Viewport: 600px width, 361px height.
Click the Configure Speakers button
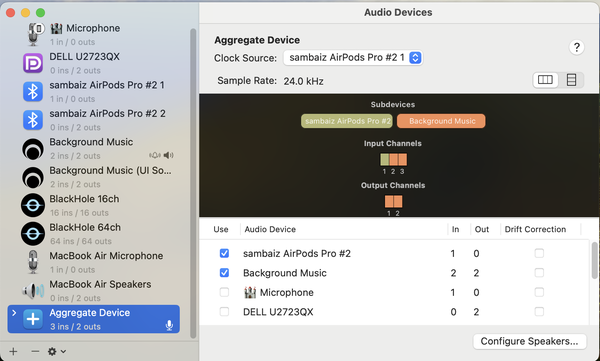click(530, 341)
